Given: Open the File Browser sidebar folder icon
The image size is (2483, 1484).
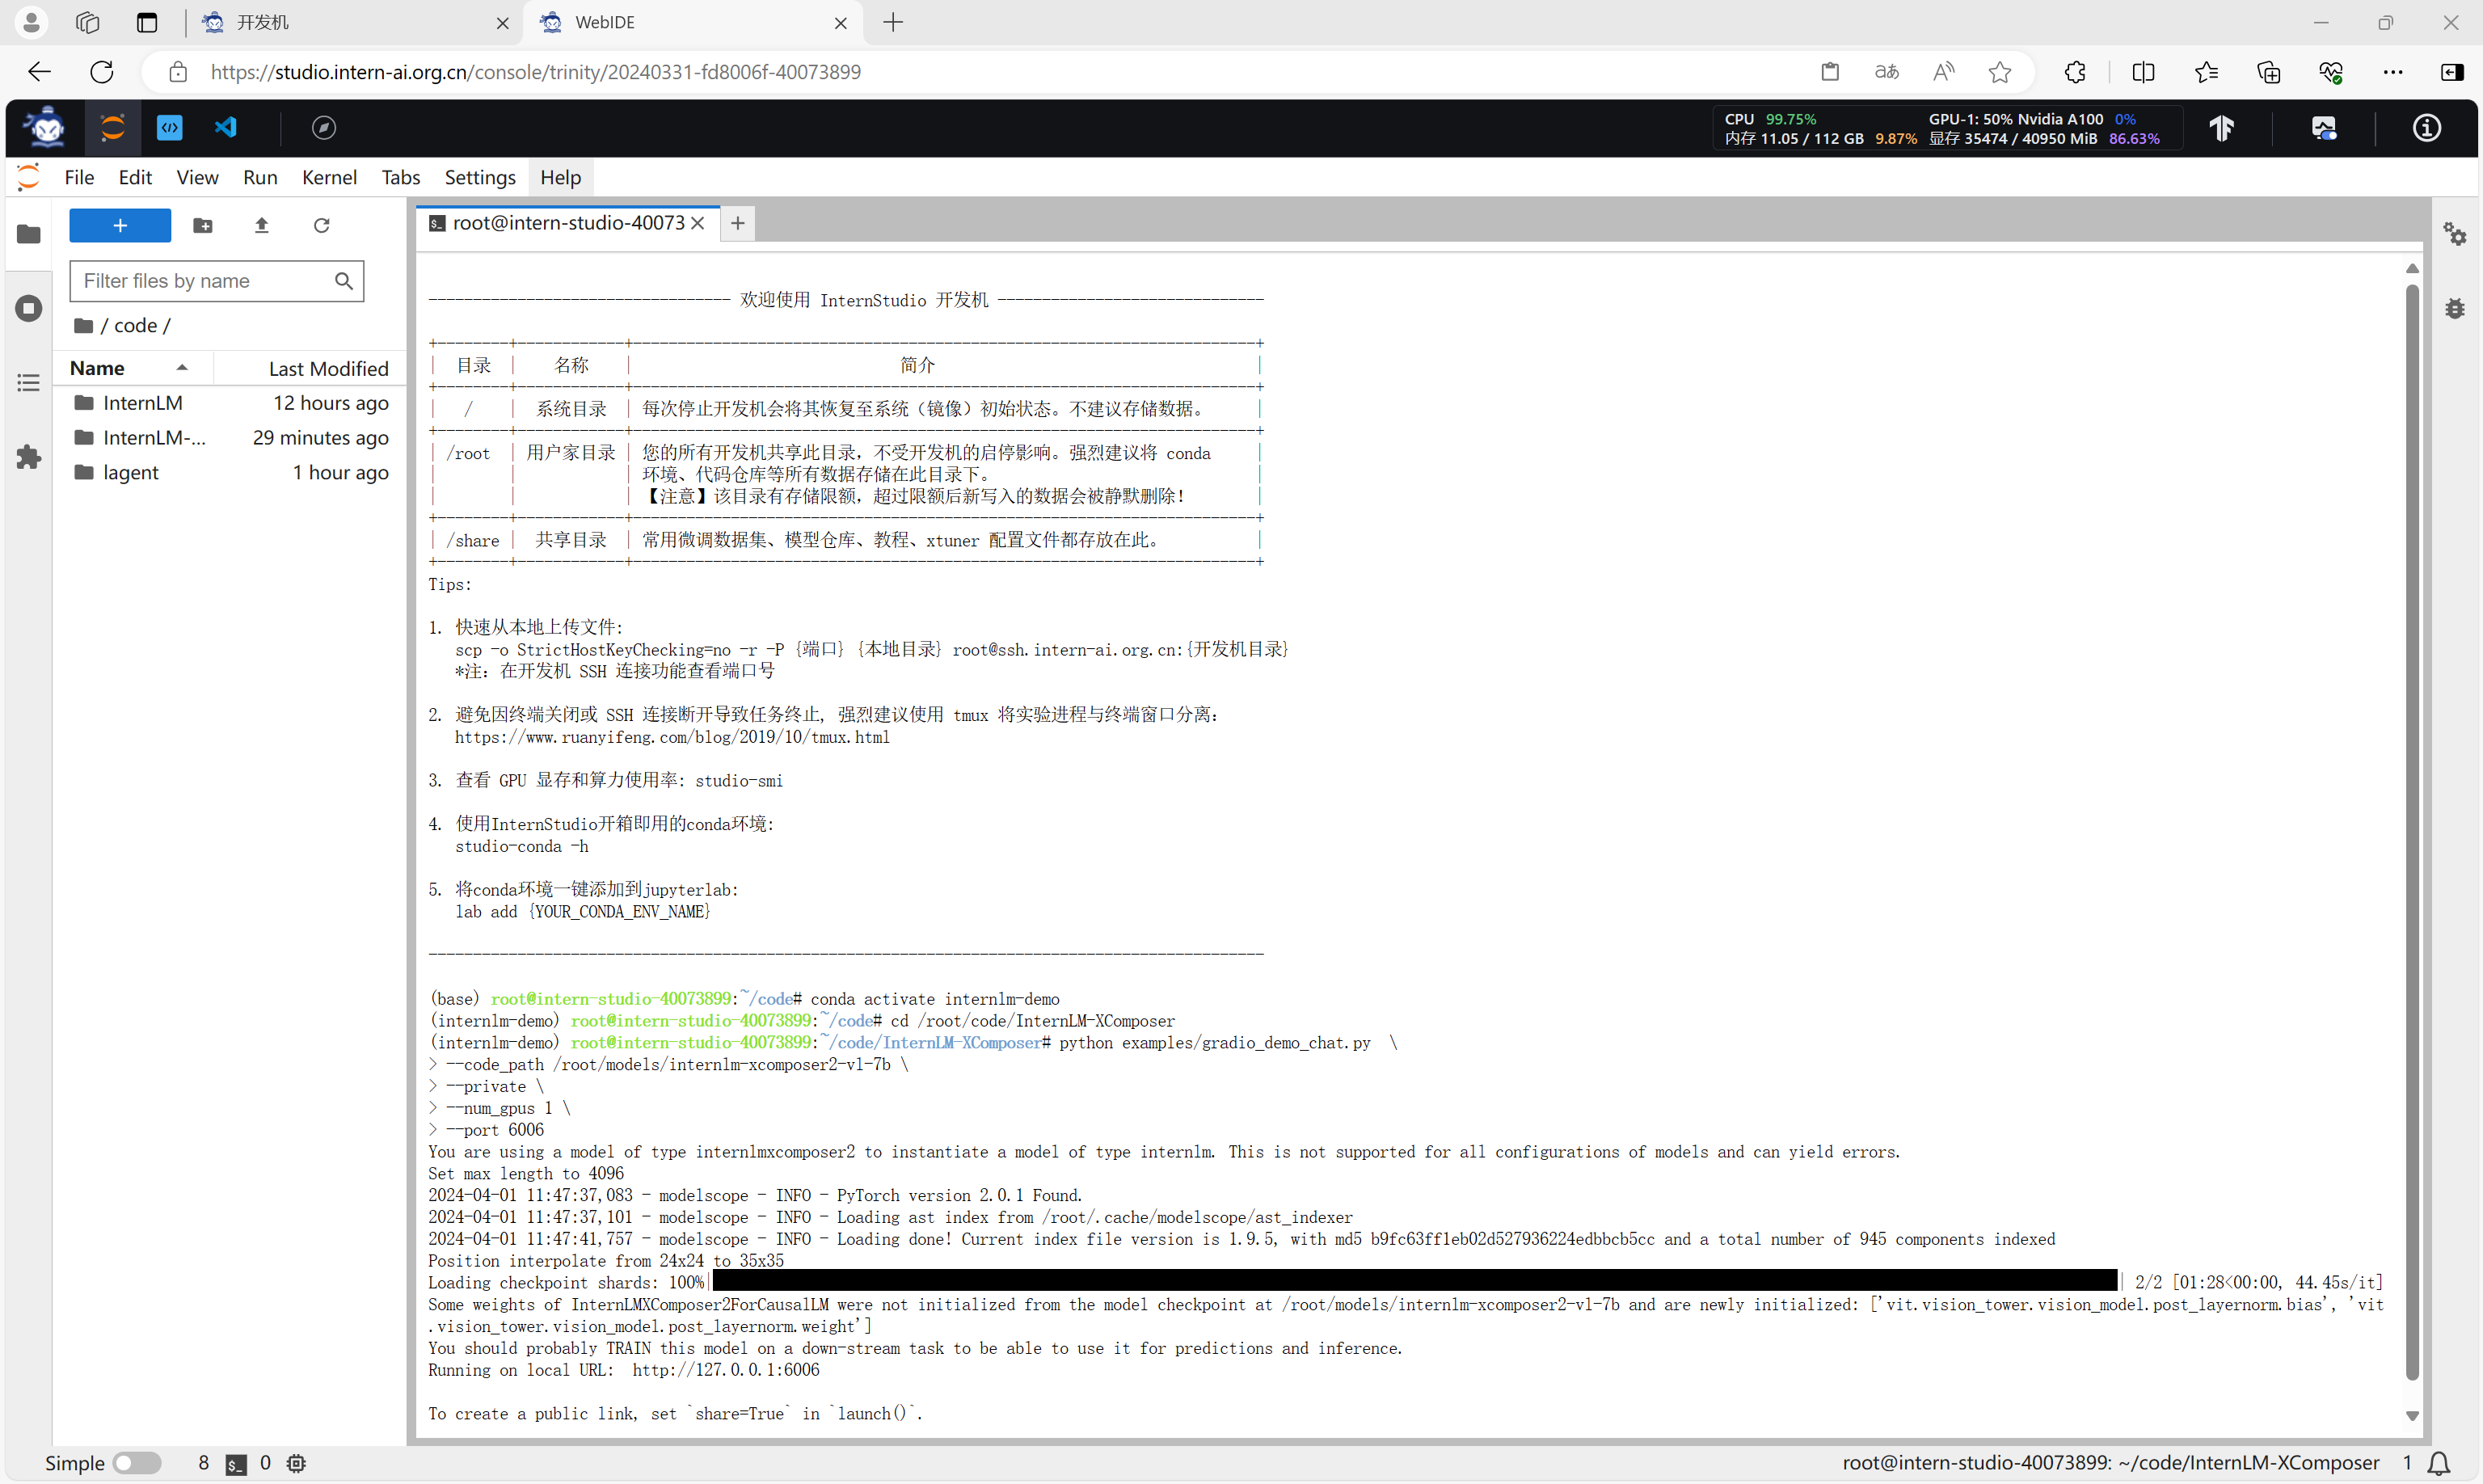Looking at the screenshot, I should [x=29, y=234].
